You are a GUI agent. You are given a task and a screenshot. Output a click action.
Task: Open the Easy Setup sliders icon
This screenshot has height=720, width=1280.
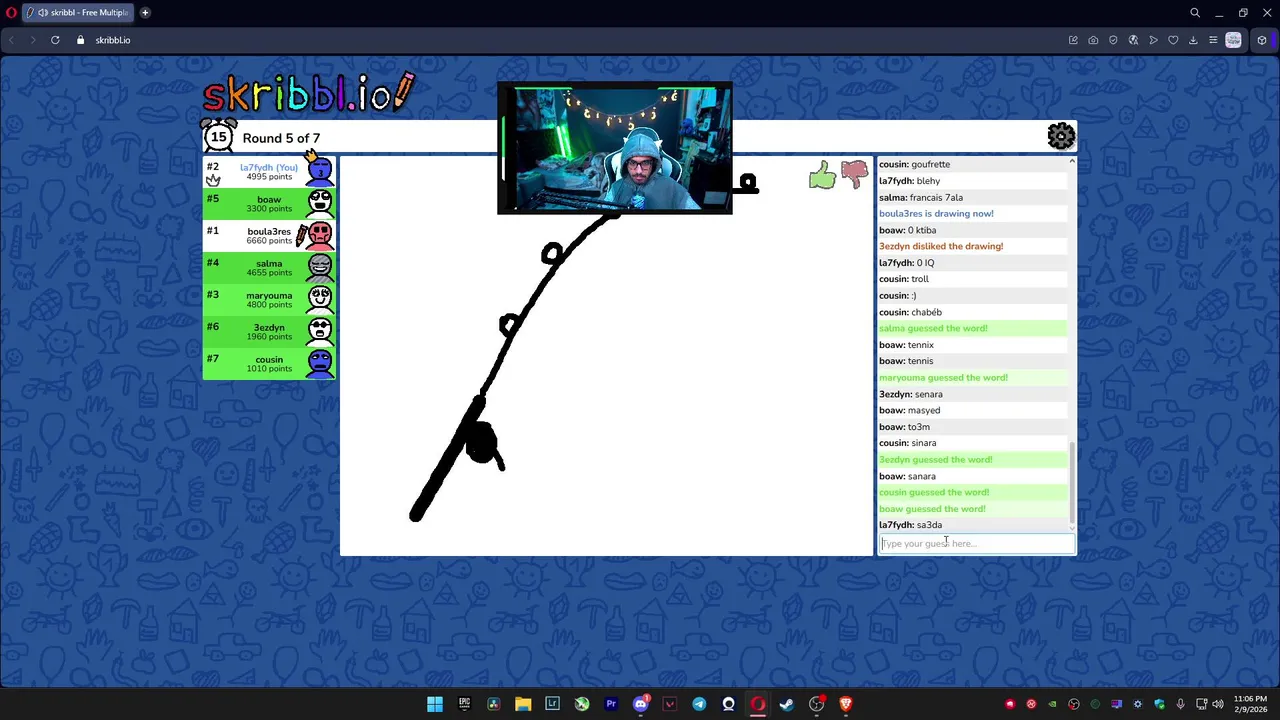pyautogui.click(x=1213, y=40)
